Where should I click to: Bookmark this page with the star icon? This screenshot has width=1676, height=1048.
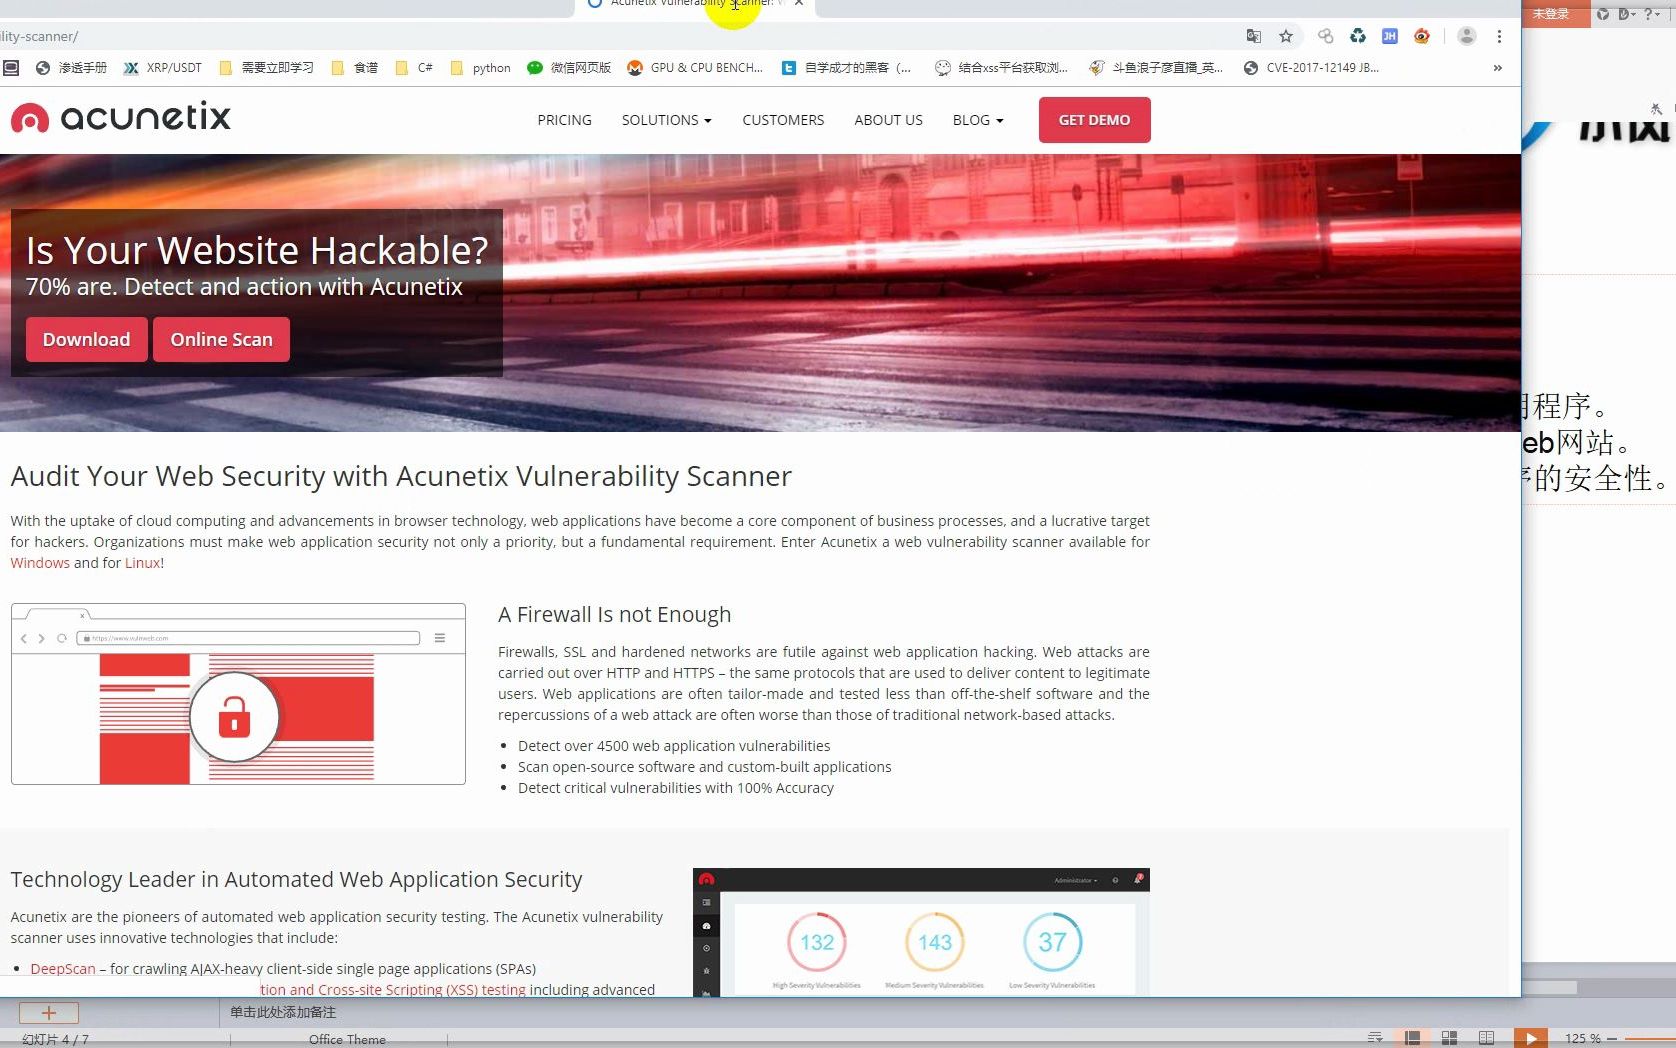1286,36
